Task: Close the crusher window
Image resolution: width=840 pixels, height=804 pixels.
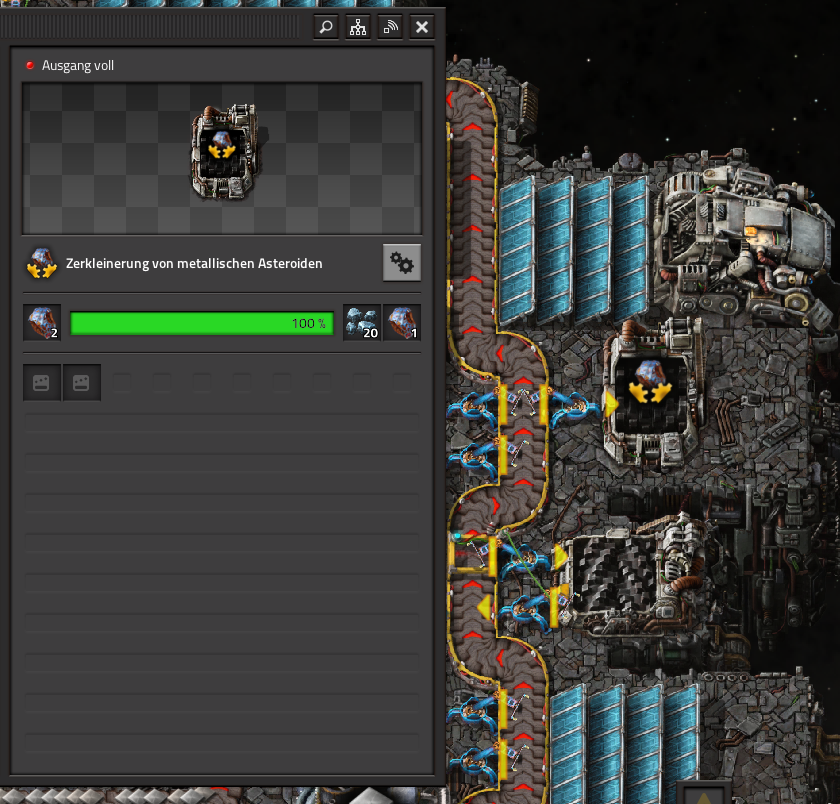Action: (x=422, y=27)
